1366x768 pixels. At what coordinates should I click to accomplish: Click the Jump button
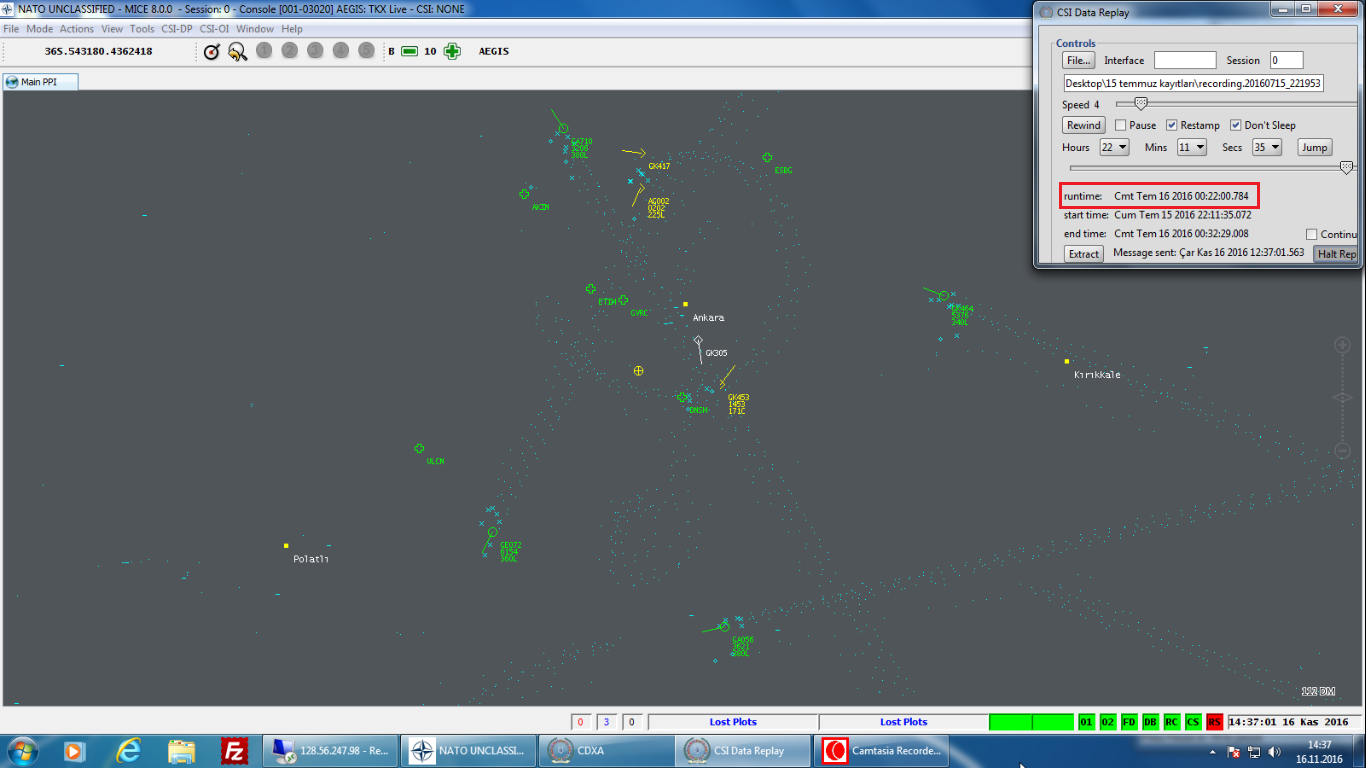pyautogui.click(x=1315, y=147)
